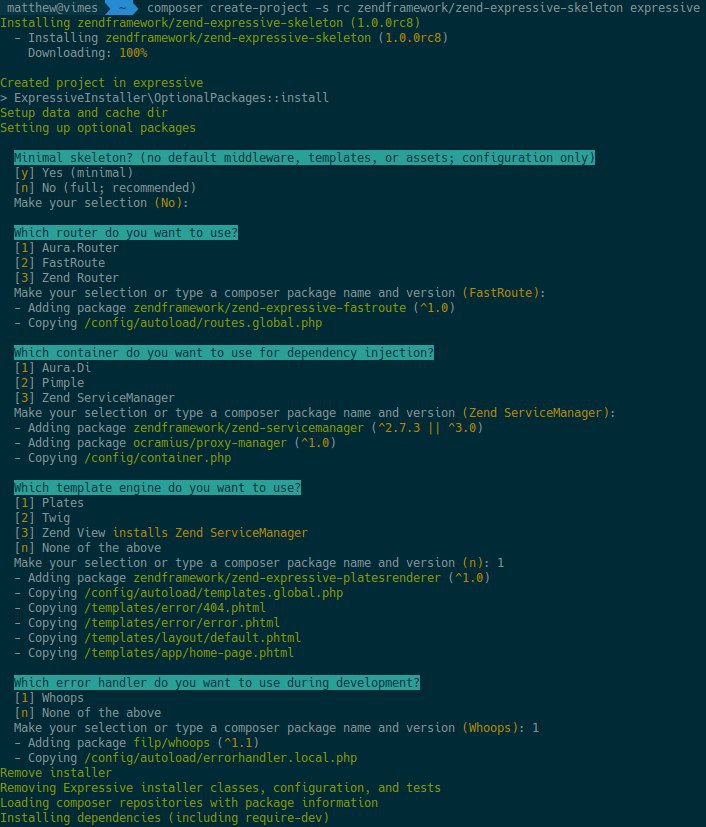The height and width of the screenshot is (827, 706).
Task: Click the '[y] Yes (minimal)' option
Action: tap(73, 172)
